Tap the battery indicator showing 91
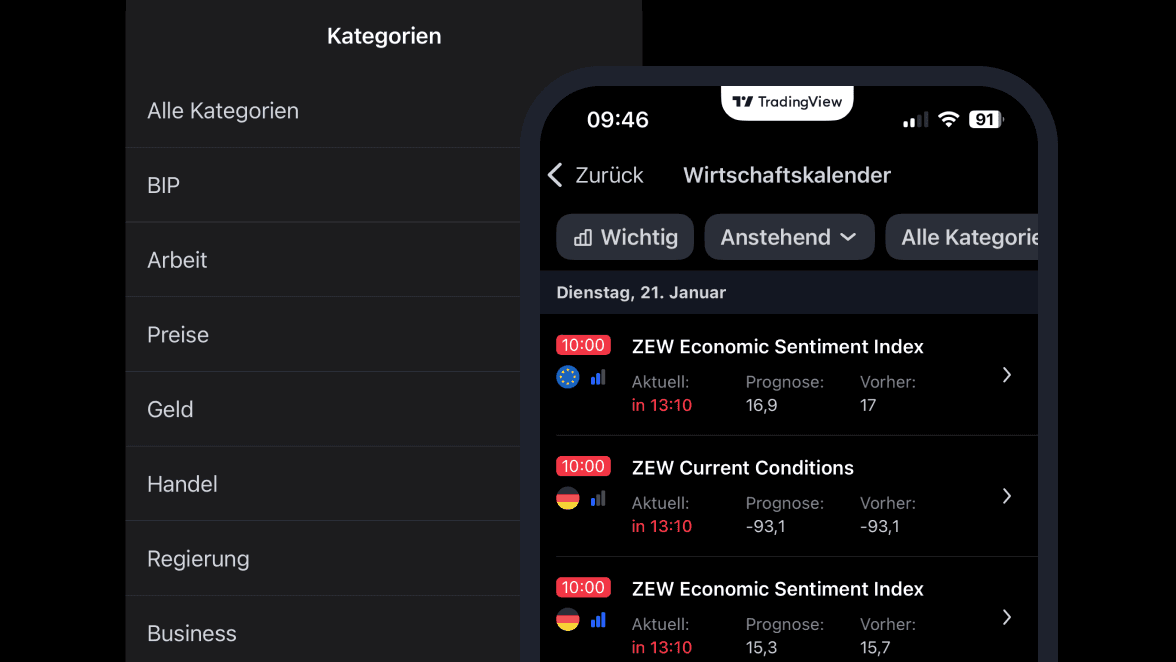The width and height of the screenshot is (1176, 662). coord(985,119)
